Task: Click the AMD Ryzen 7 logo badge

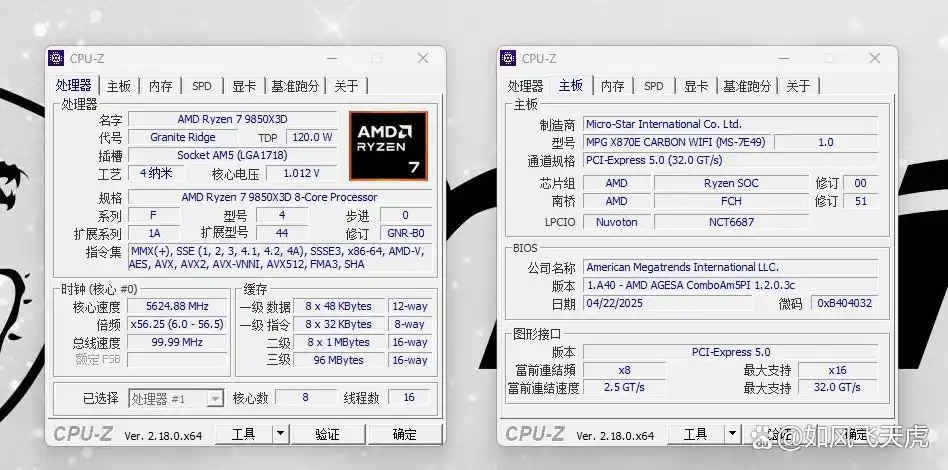Action: click(x=388, y=146)
